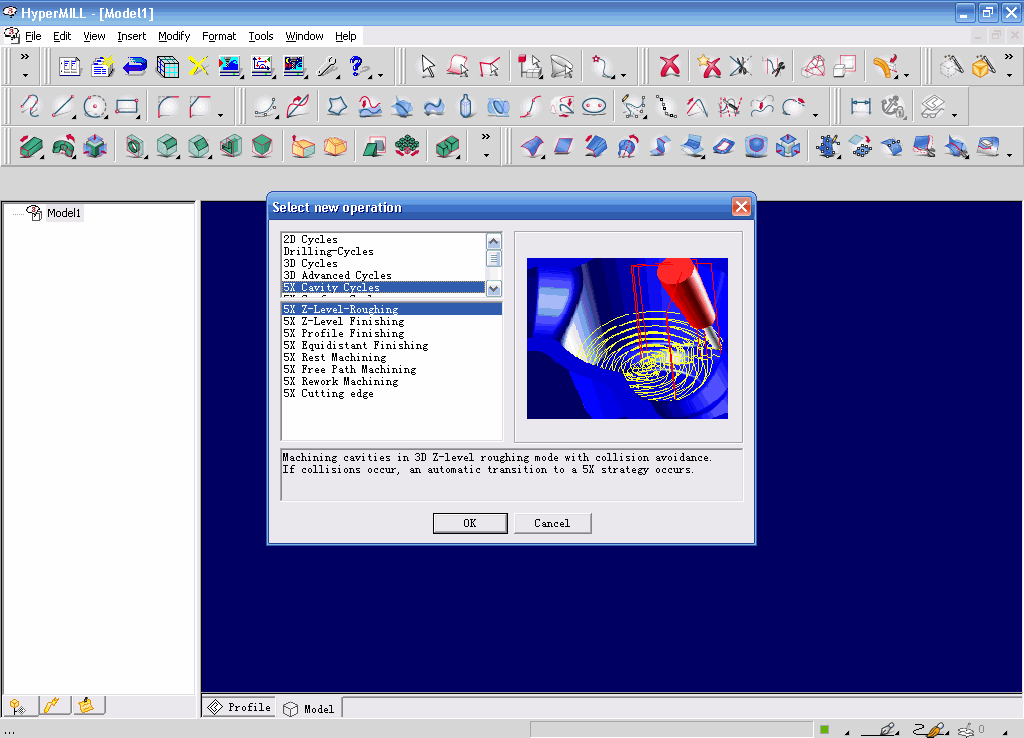Screen dimensions: 1024x738
Task: Choose 5X Profile Finishing operation
Action: point(344,333)
